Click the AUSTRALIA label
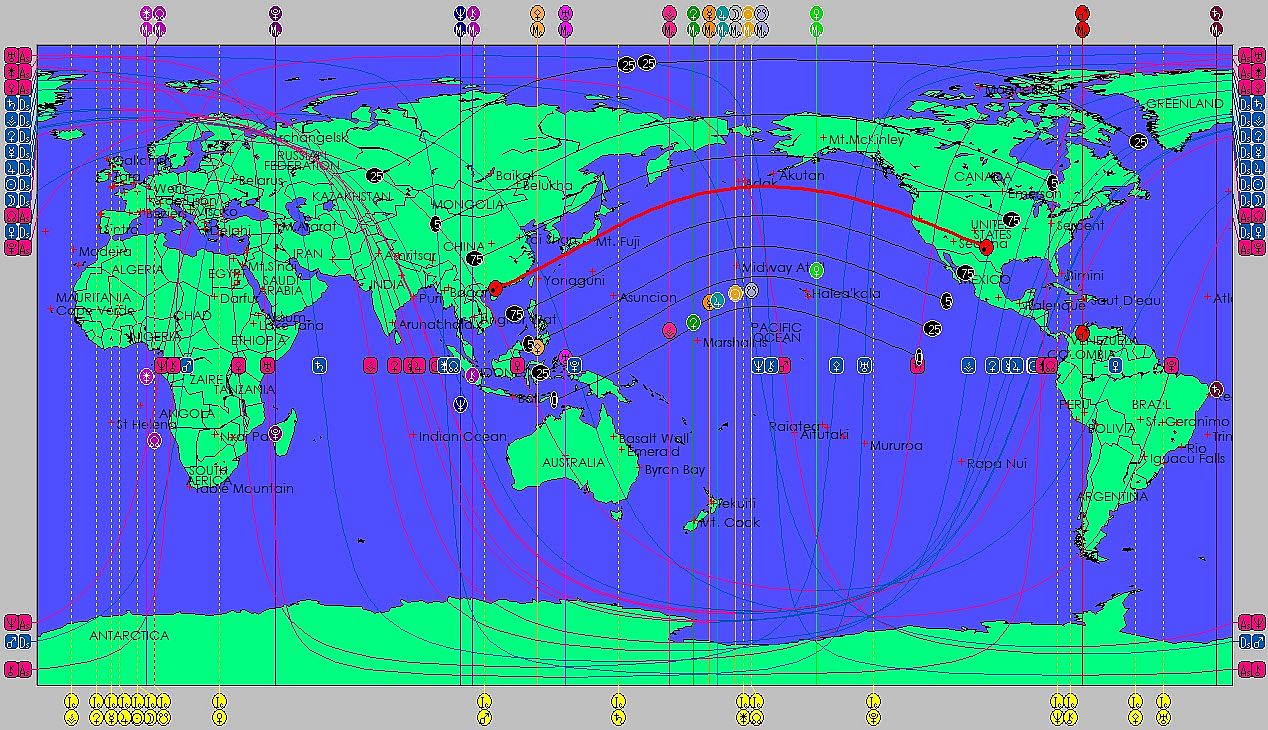This screenshot has height=730, width=1268. pos(574,463)
